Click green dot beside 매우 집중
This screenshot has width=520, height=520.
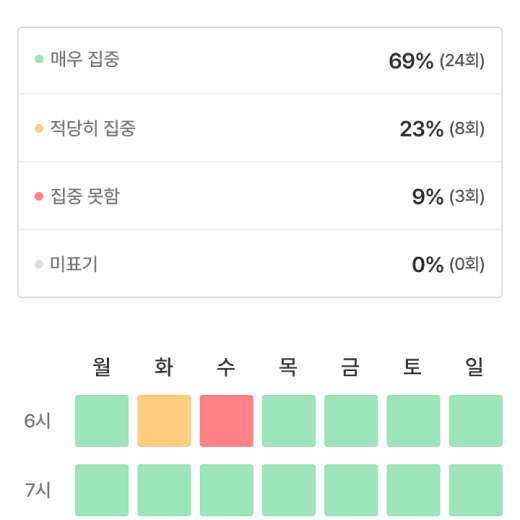39,59
